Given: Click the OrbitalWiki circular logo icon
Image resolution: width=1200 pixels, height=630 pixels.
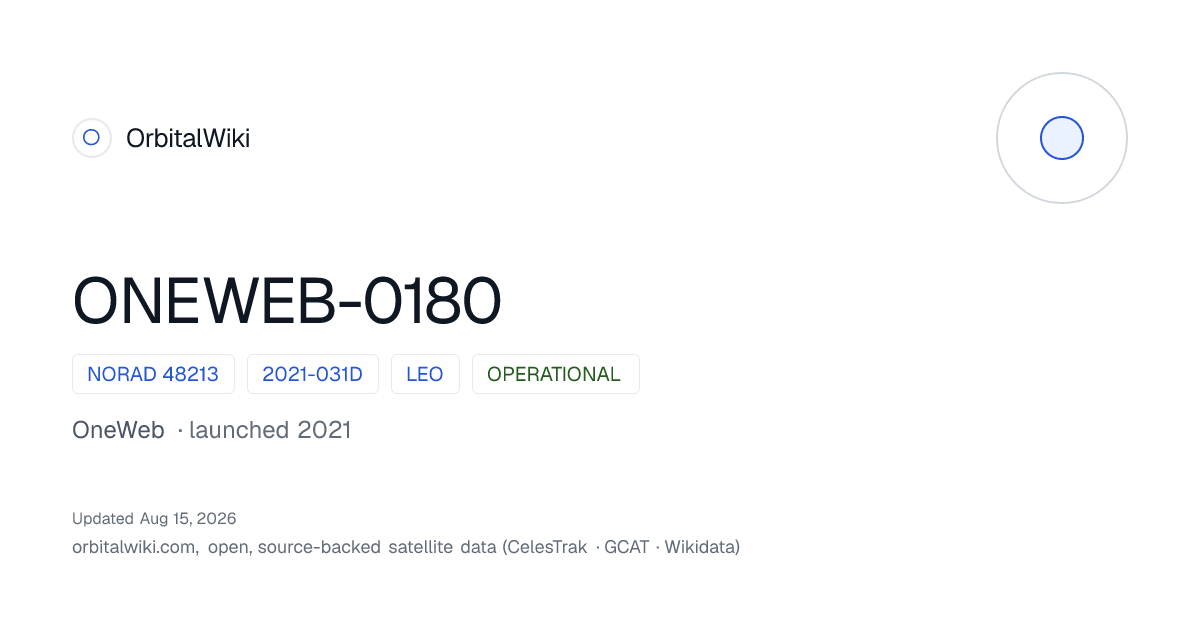Looking at the screenshot, I should tap(91, 138).
